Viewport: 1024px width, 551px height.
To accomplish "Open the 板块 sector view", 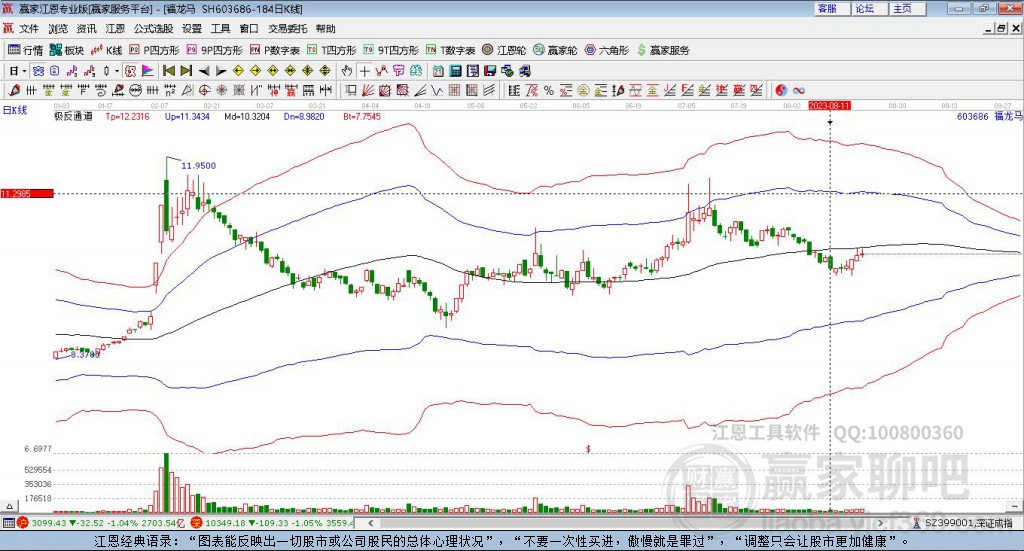I will [67, 50].
